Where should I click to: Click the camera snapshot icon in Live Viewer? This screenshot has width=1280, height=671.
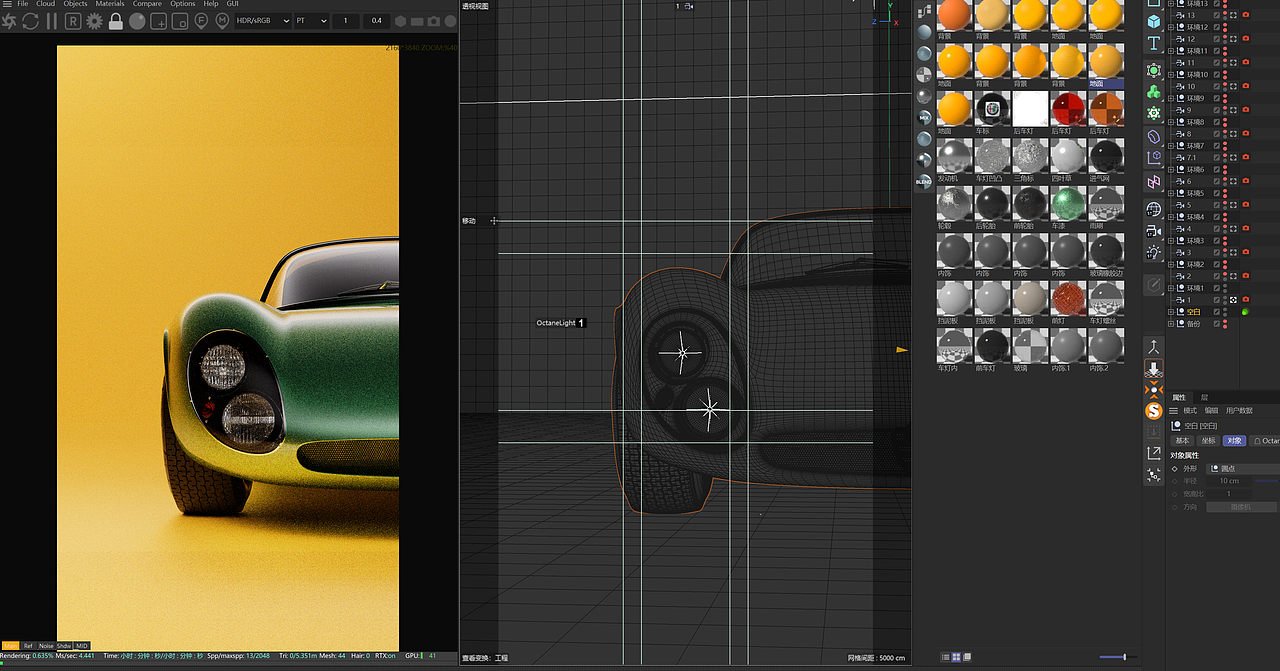tap(434, 21)
